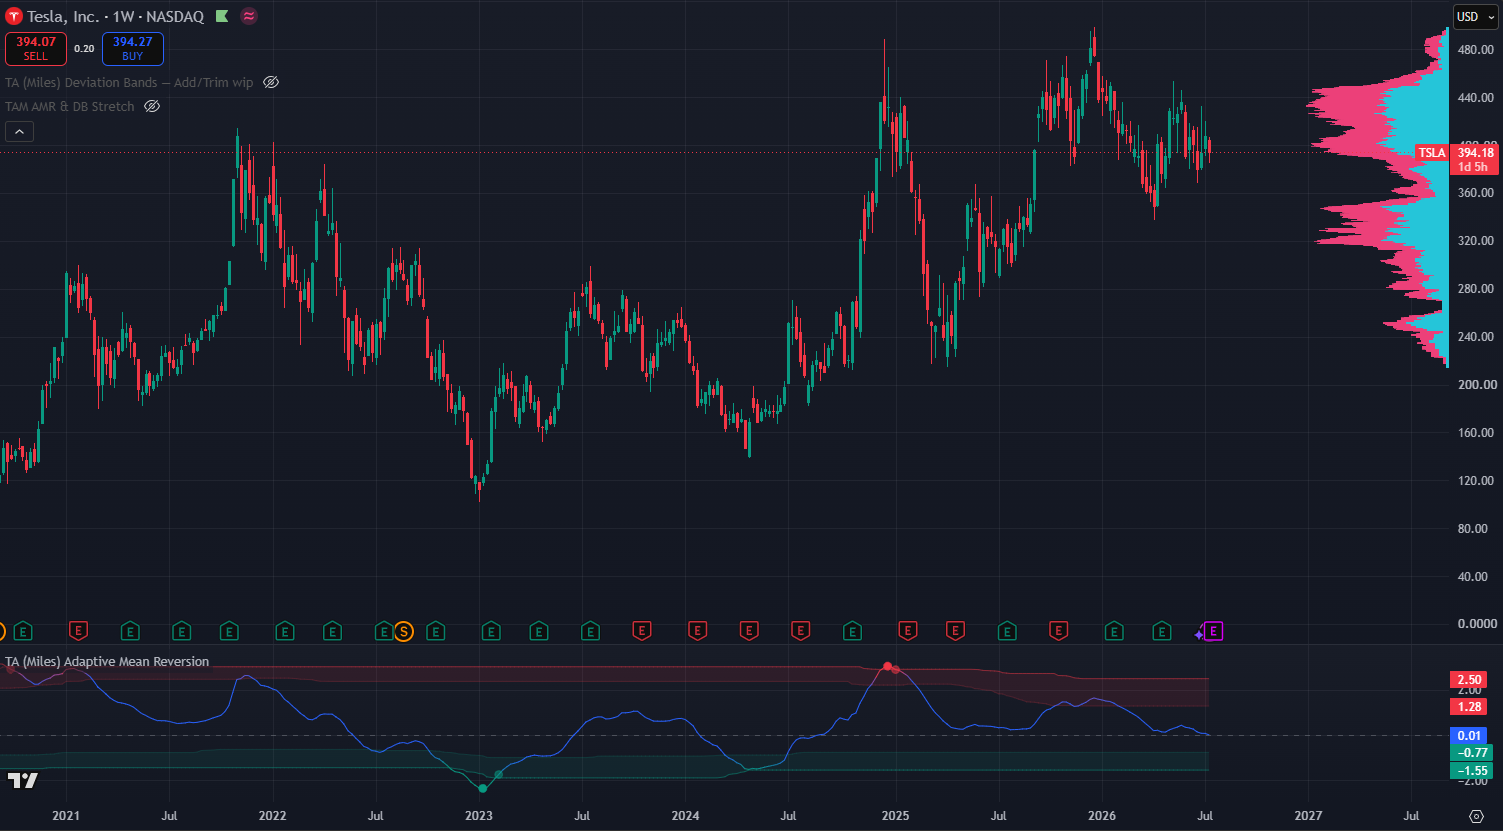
Task: Click the SELL button at 394.07
Action: point(36,48)
